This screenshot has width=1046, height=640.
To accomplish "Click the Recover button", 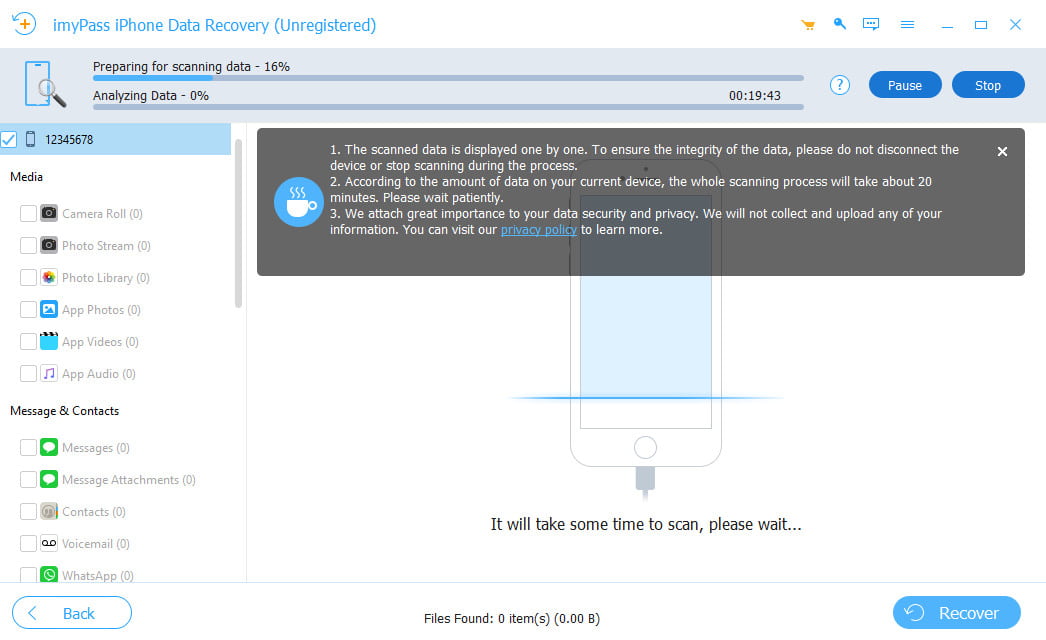I will tap(956, 613).
